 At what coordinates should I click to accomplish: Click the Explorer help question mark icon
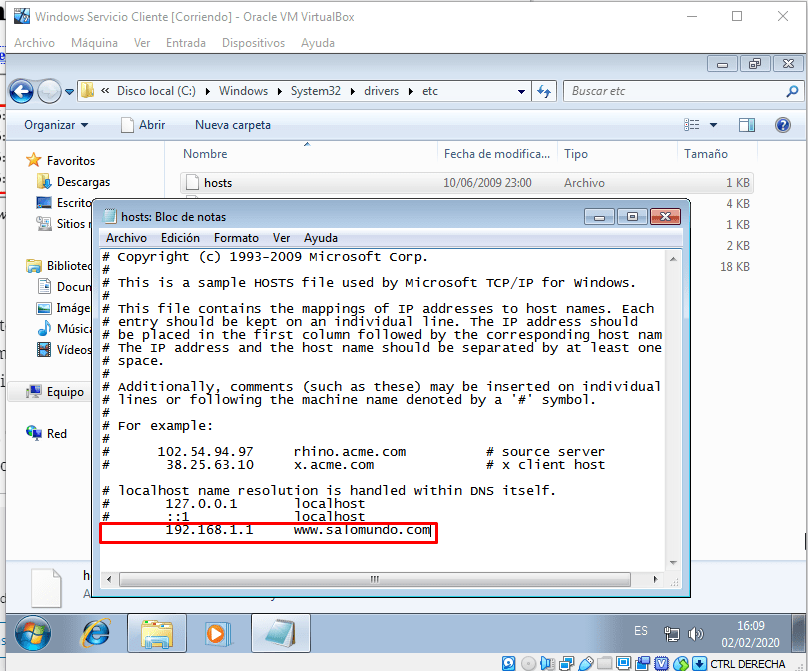click(783, 125)
